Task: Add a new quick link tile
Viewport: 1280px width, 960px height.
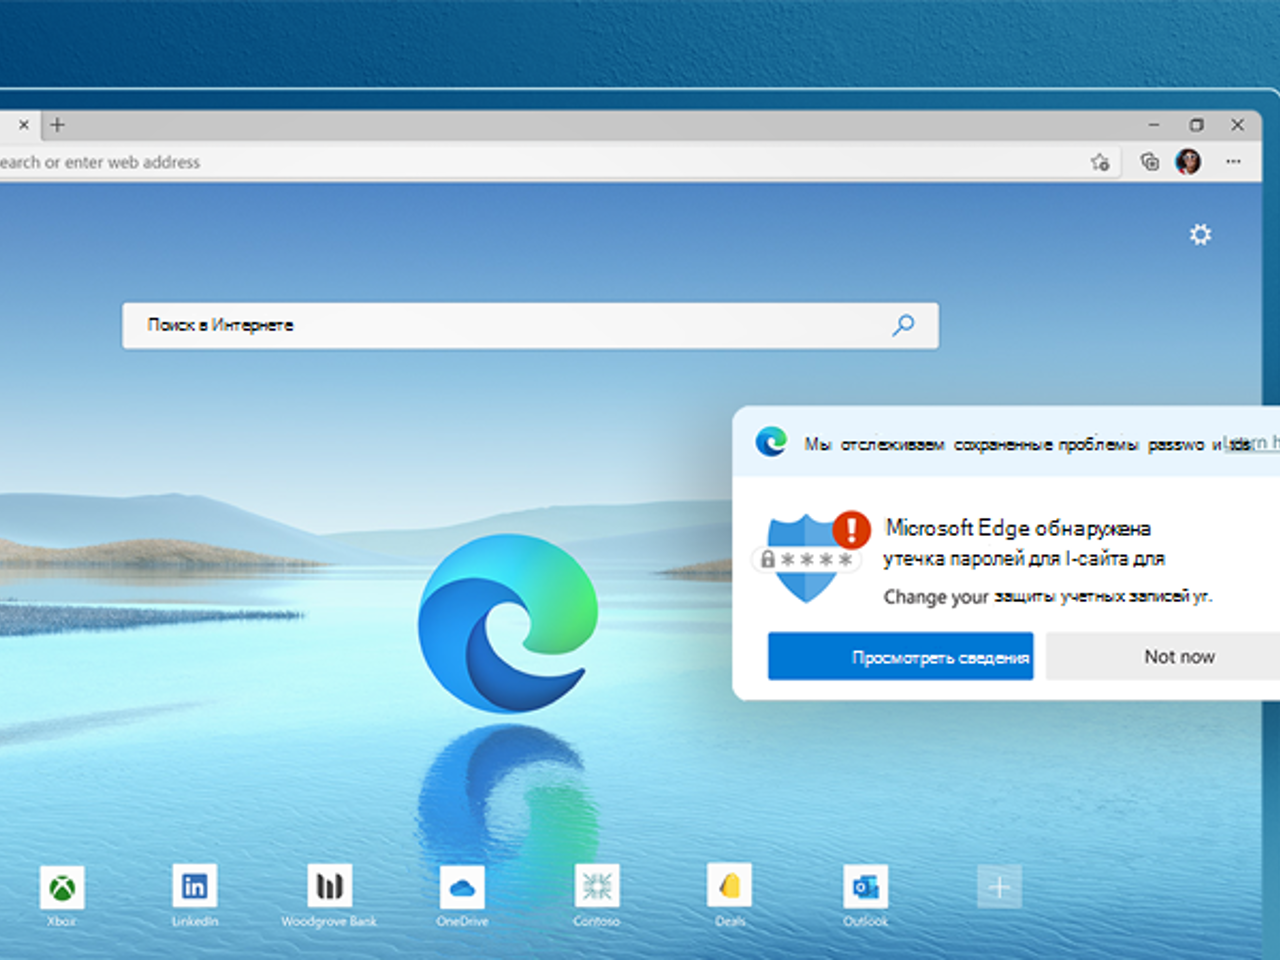Action: coord(998,886)
